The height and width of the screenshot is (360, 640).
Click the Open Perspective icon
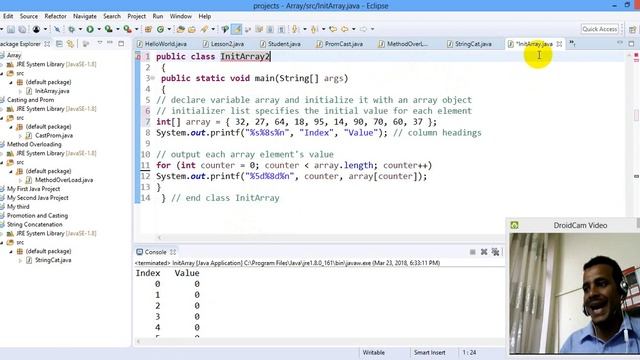(633, 29)
